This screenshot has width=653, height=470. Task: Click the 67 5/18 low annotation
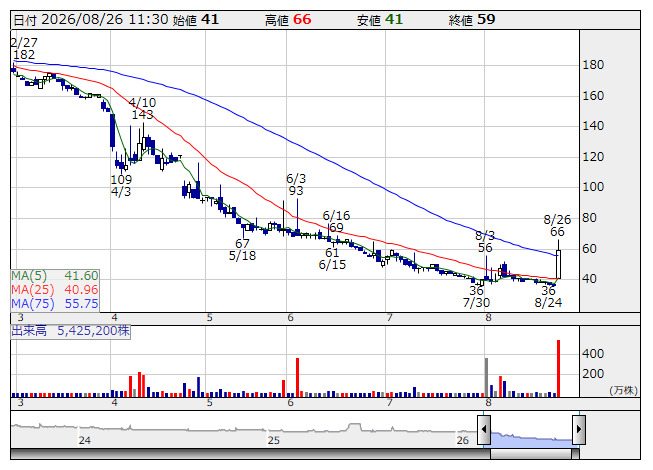pyautogui.click(x=242, y=249)
